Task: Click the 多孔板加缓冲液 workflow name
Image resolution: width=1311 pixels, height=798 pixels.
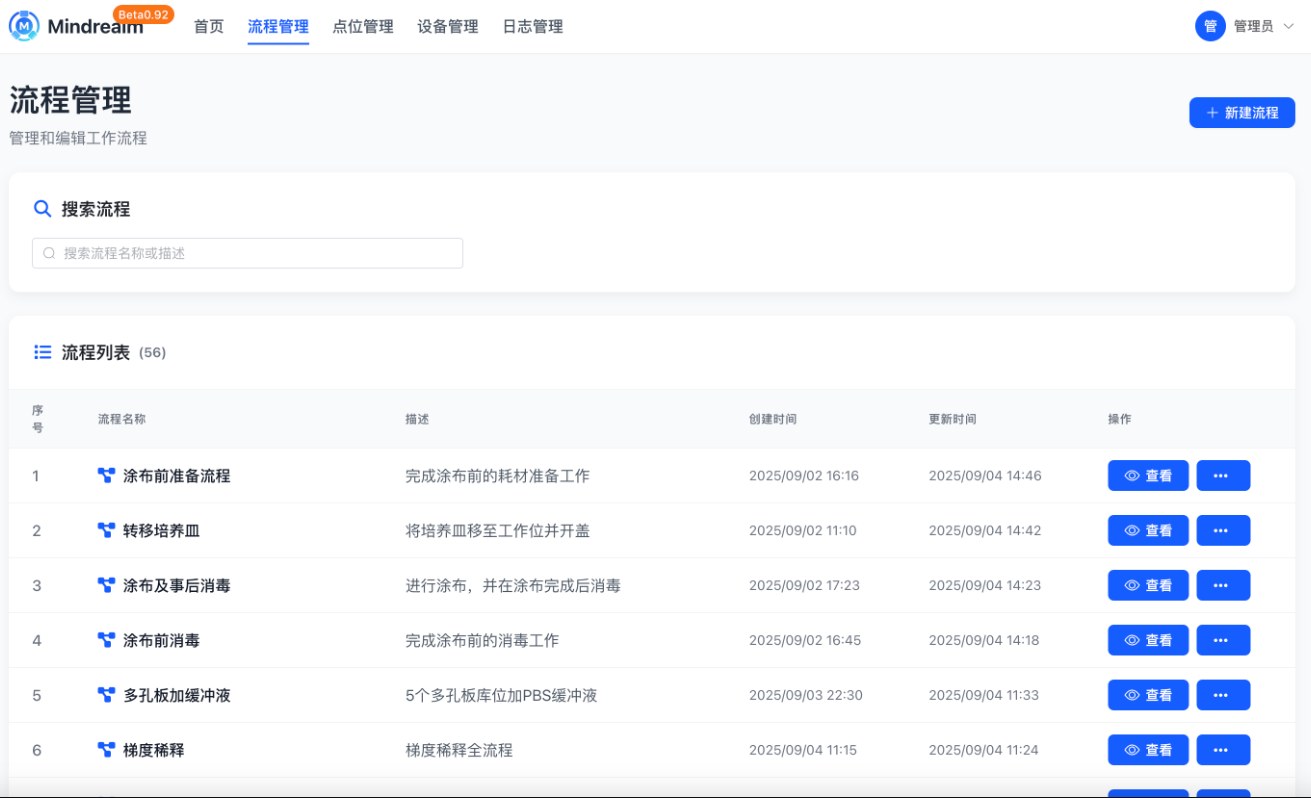Action: tap(177, 695)
